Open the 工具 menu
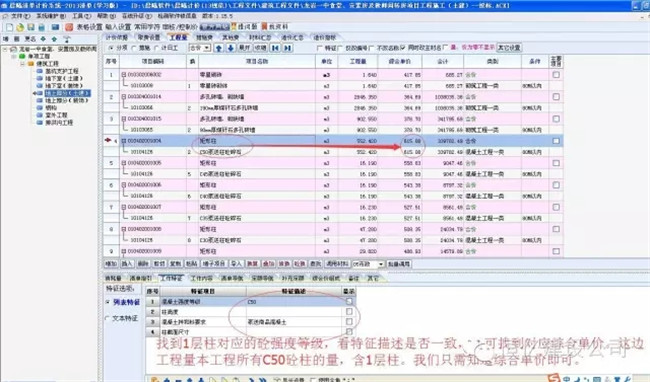Image resolution: width=650 pixels, height=382 pixels. pyautogui.click(x=81, y=16)
